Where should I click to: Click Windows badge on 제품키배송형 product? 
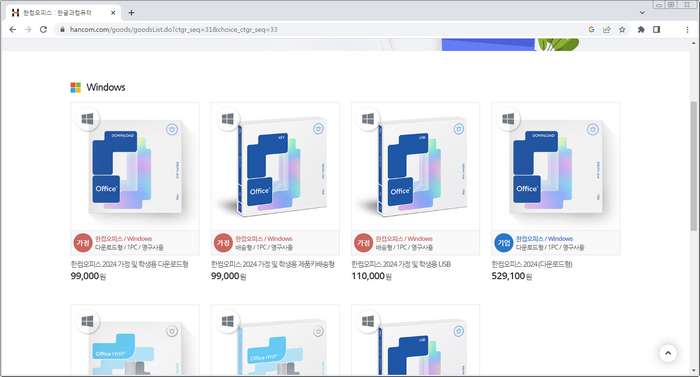coord(228,119)
